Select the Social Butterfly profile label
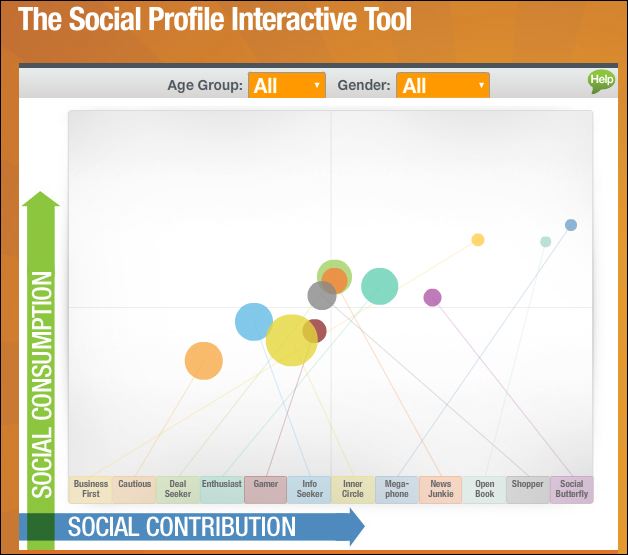The image size is (628, 555). pos(572,489)
